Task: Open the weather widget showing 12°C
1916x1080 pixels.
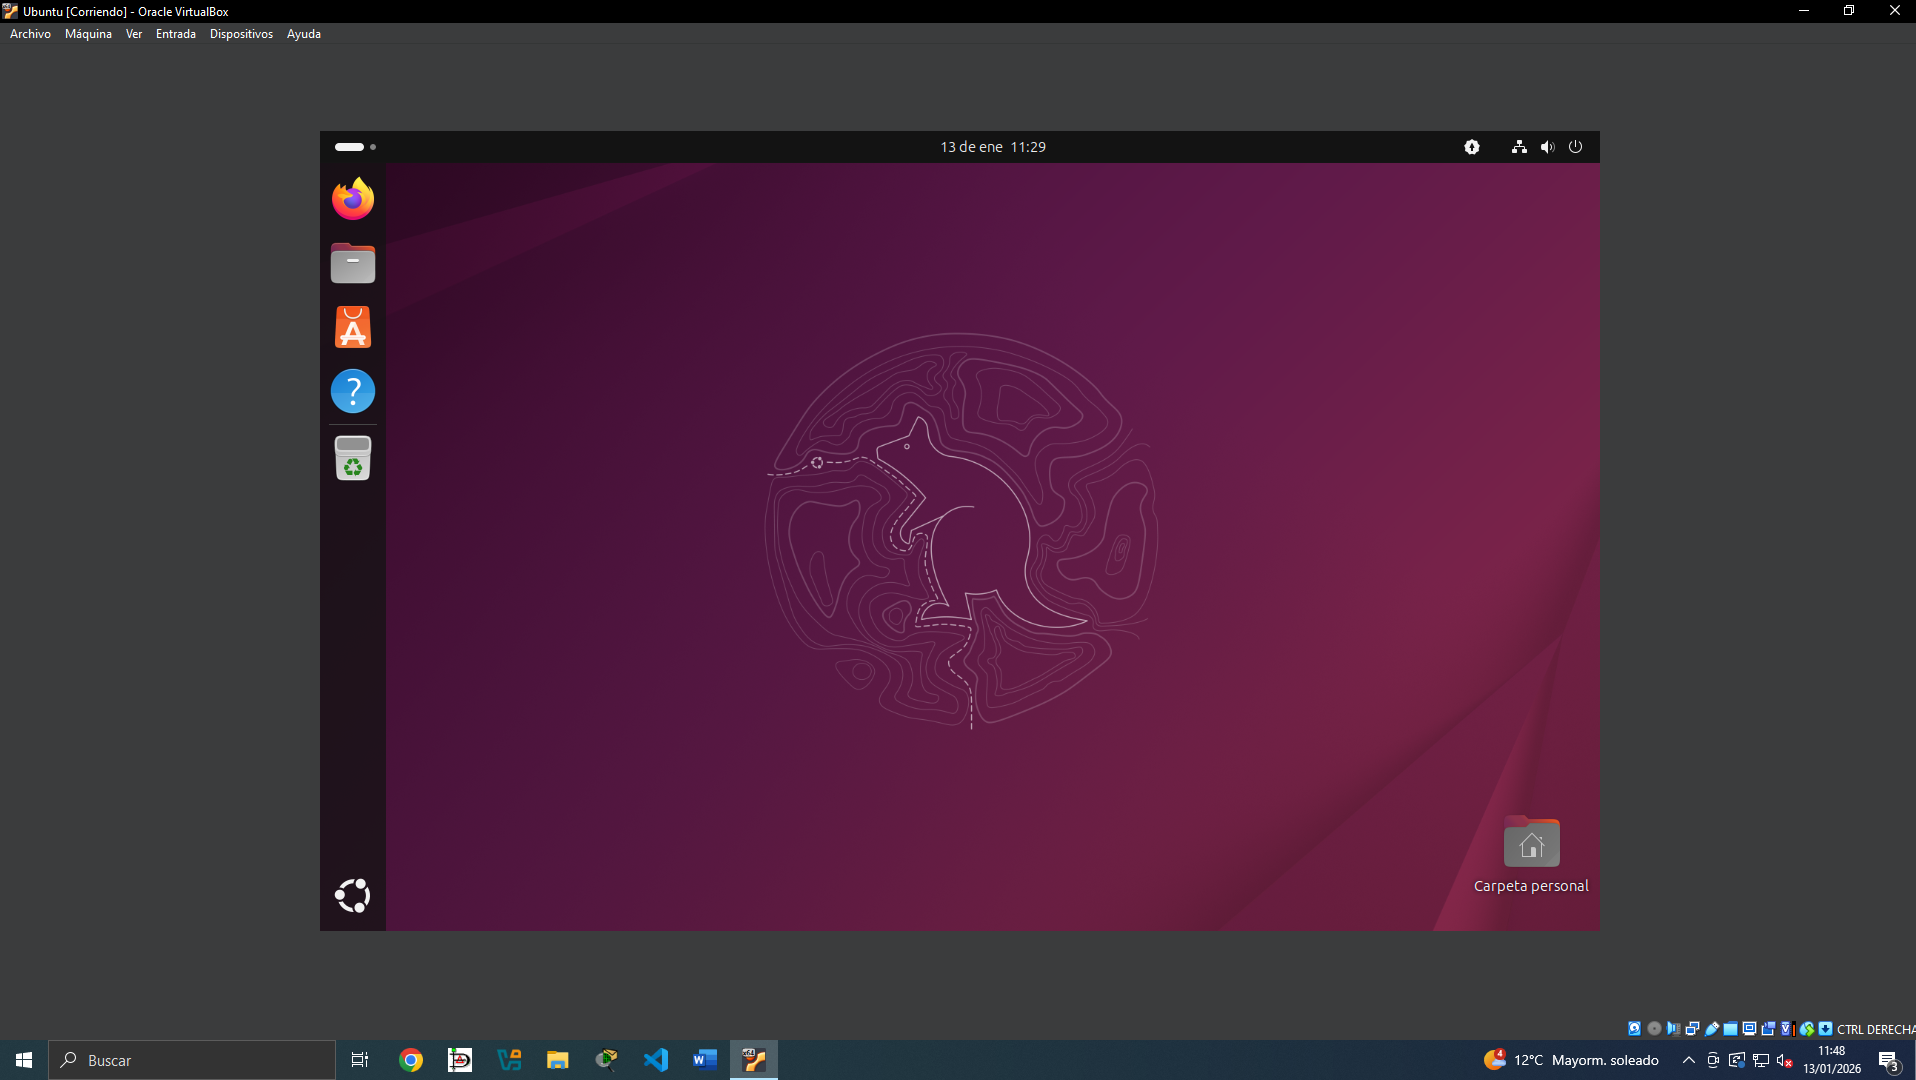Action: coord(1571,1060)
